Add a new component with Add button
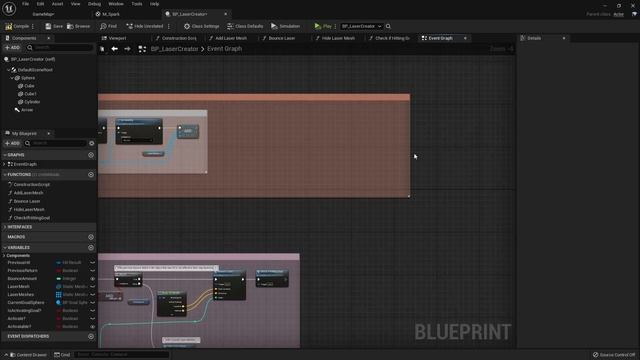The height and width of the screenshot is (360, 640). point(12,47)
